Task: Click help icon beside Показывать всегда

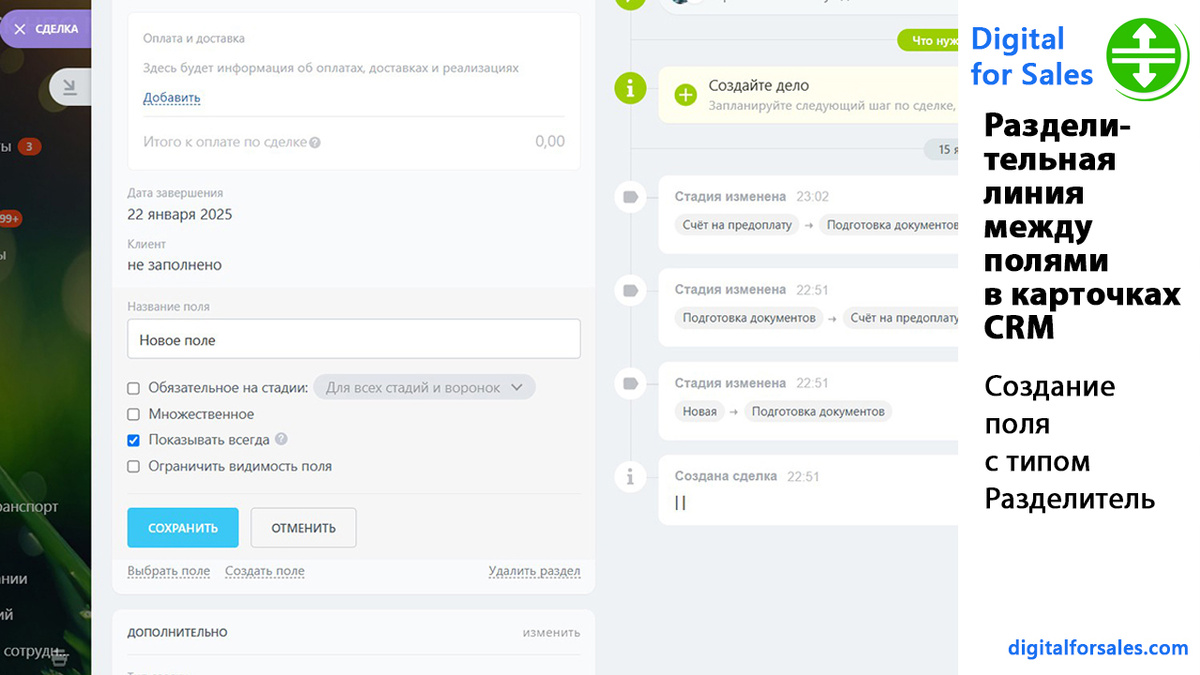Action: point(281,439)
